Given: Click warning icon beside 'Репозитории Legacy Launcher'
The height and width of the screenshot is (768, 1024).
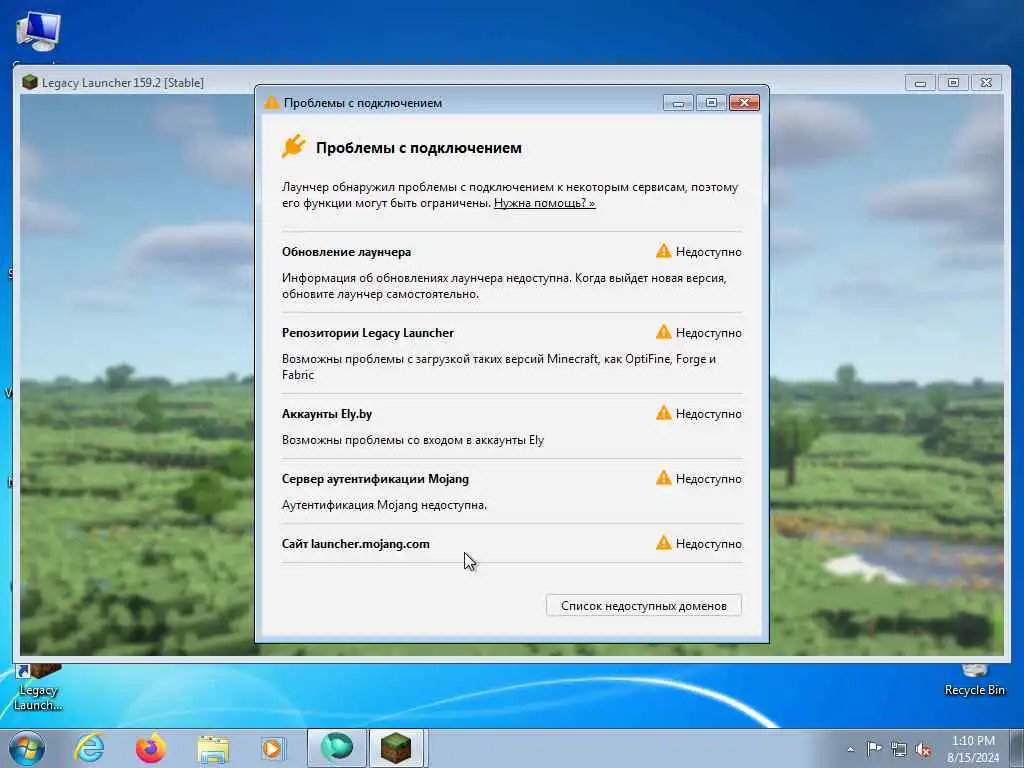Looking at the screenshot, I should tap(663, 332).
